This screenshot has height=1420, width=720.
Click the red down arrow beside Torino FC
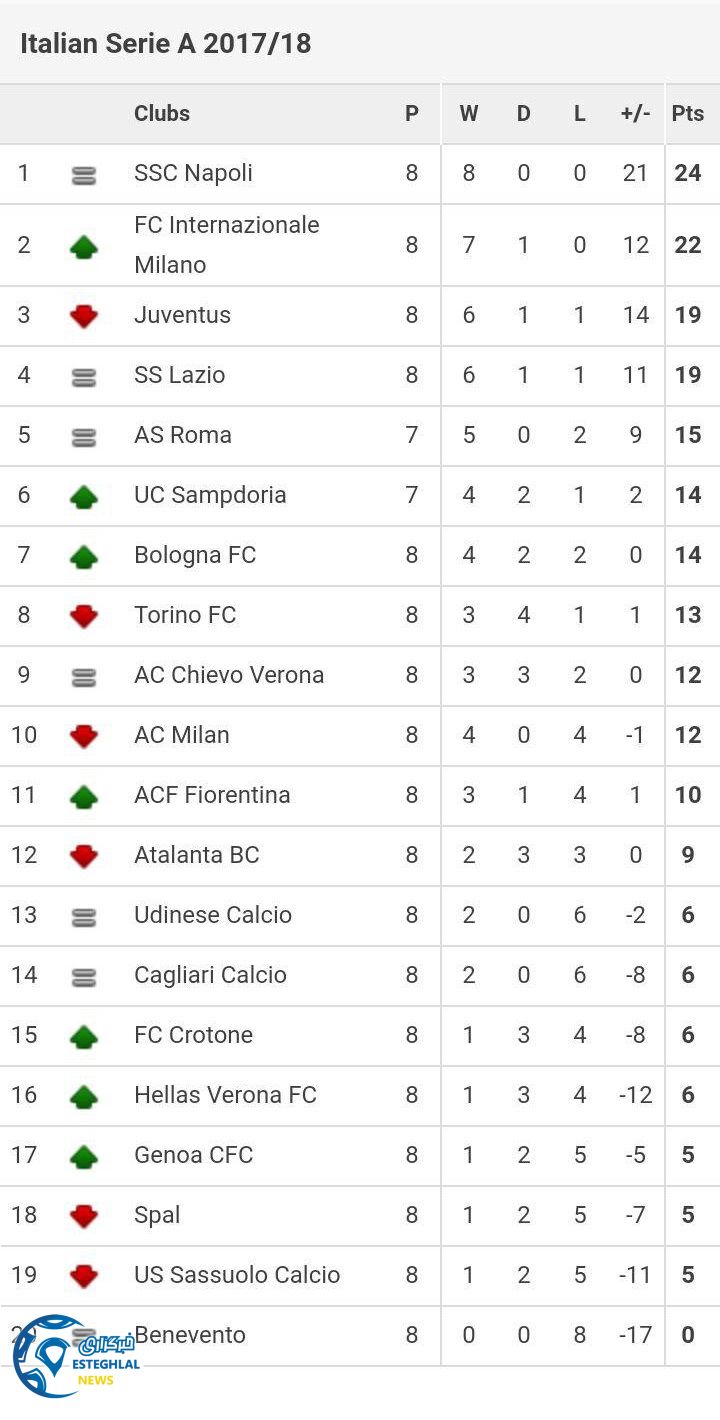(84, 616)
